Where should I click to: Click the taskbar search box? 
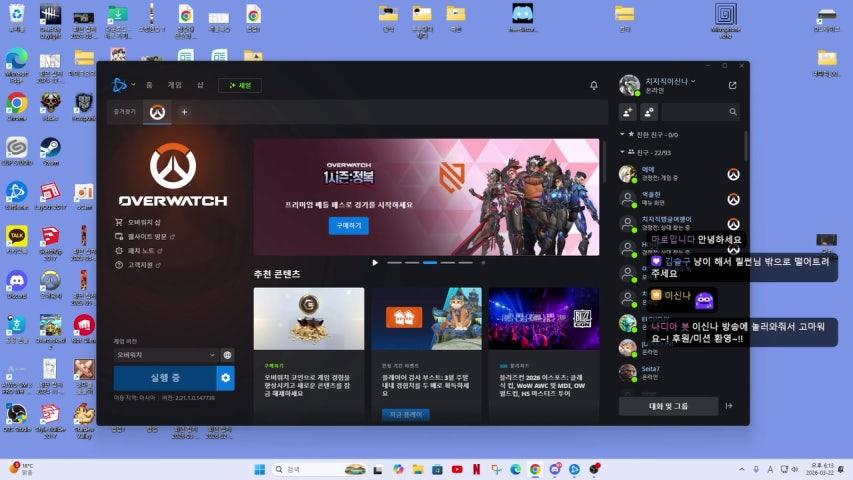point(318,469)
